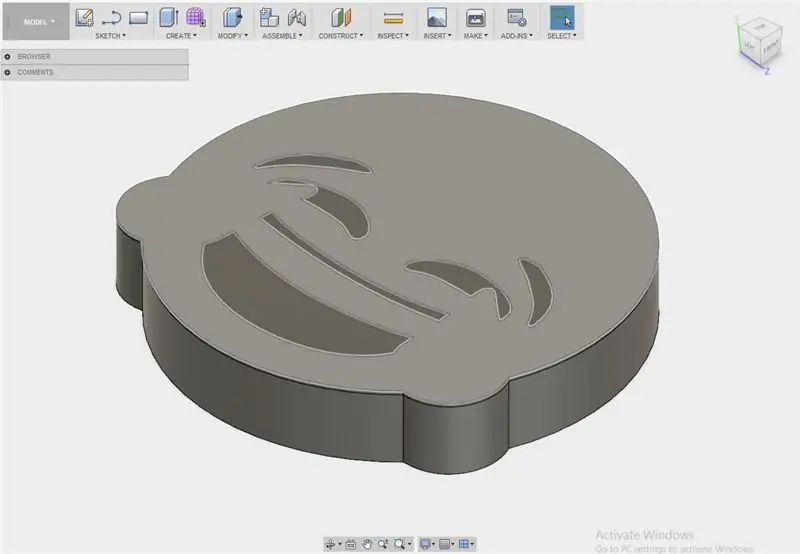Open the Viewports dropdown arrow
The image size is (800, 554).
pos(472,544)
